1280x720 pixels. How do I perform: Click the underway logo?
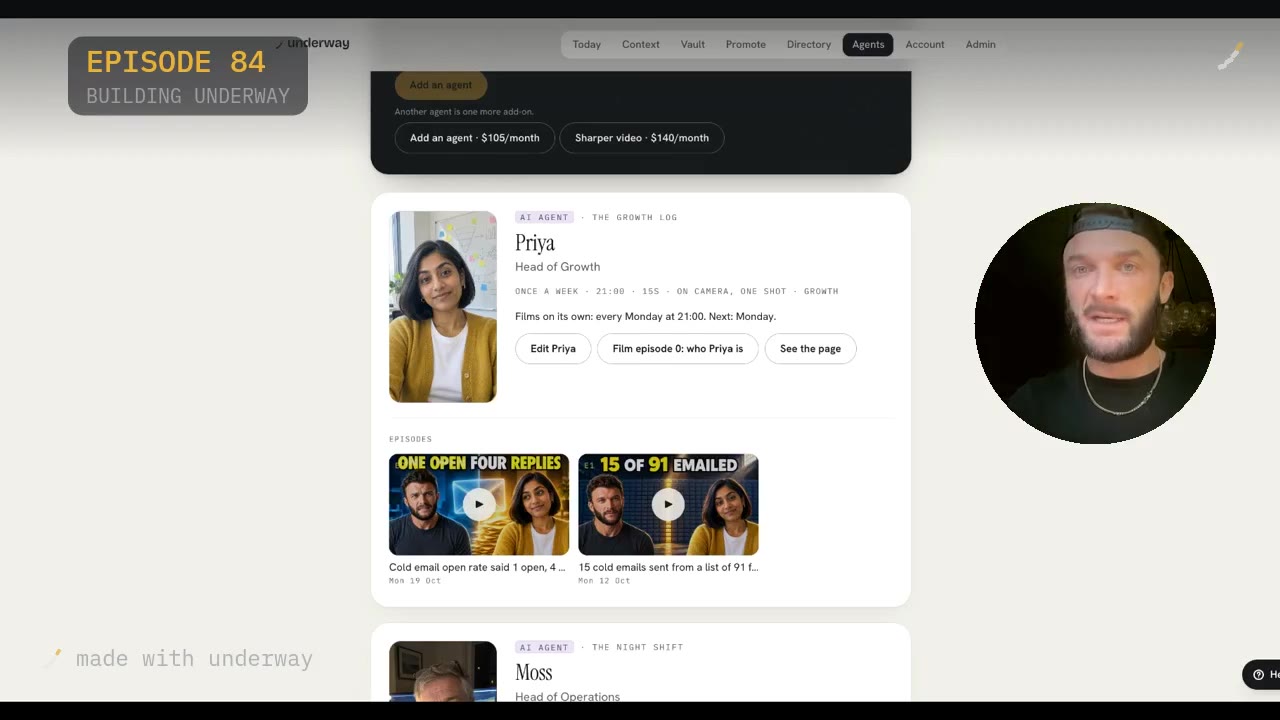314,43
